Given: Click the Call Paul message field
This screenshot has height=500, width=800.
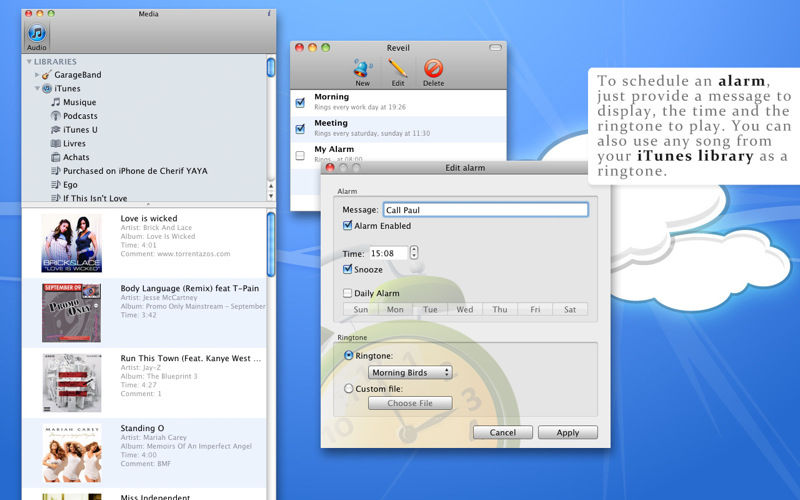Looking at the screenshot, I should (x=486, y=210).
